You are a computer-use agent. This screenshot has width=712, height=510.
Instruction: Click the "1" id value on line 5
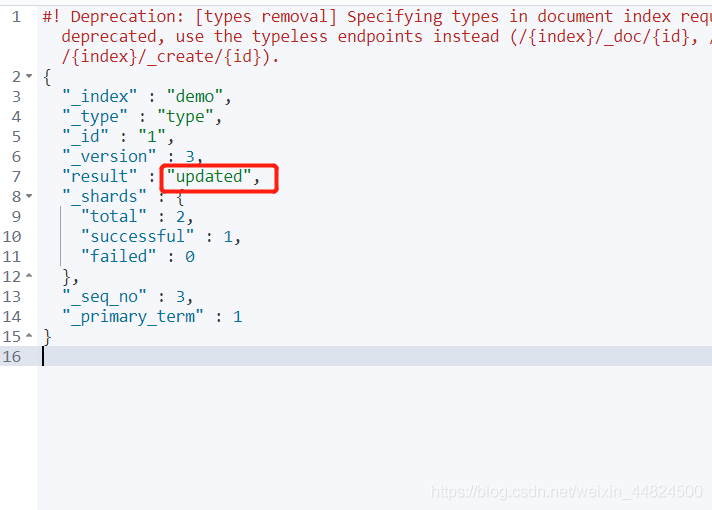click(152, 136)
